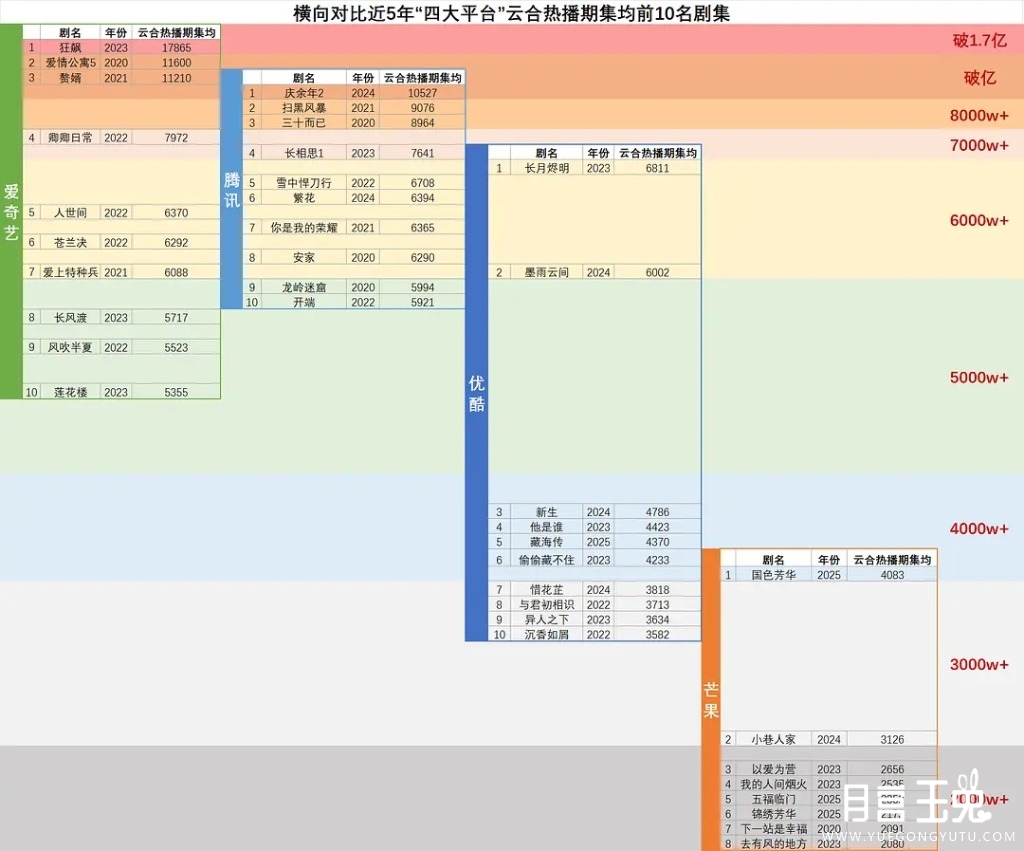Select the 小巷人家 cell in the 芒果 table
This screenshot has height=851, width=1024.
pos(773,739)
